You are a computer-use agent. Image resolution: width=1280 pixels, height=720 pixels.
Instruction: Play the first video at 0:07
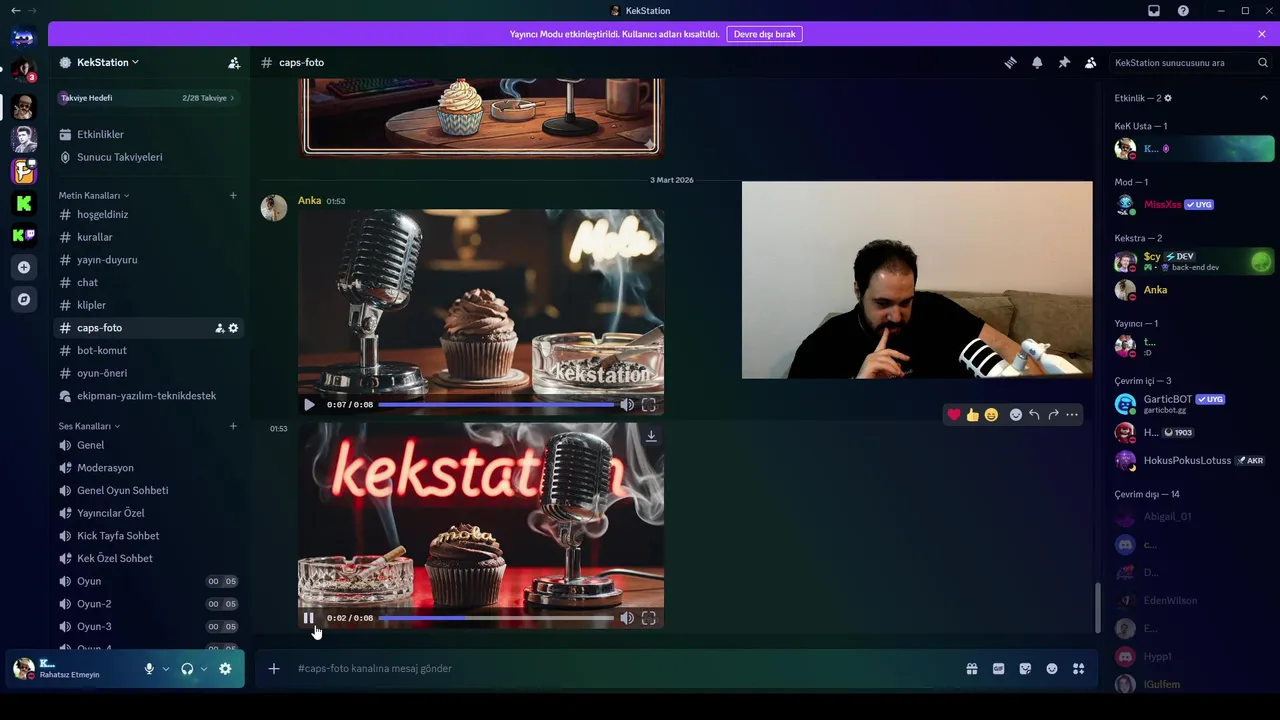309,405
